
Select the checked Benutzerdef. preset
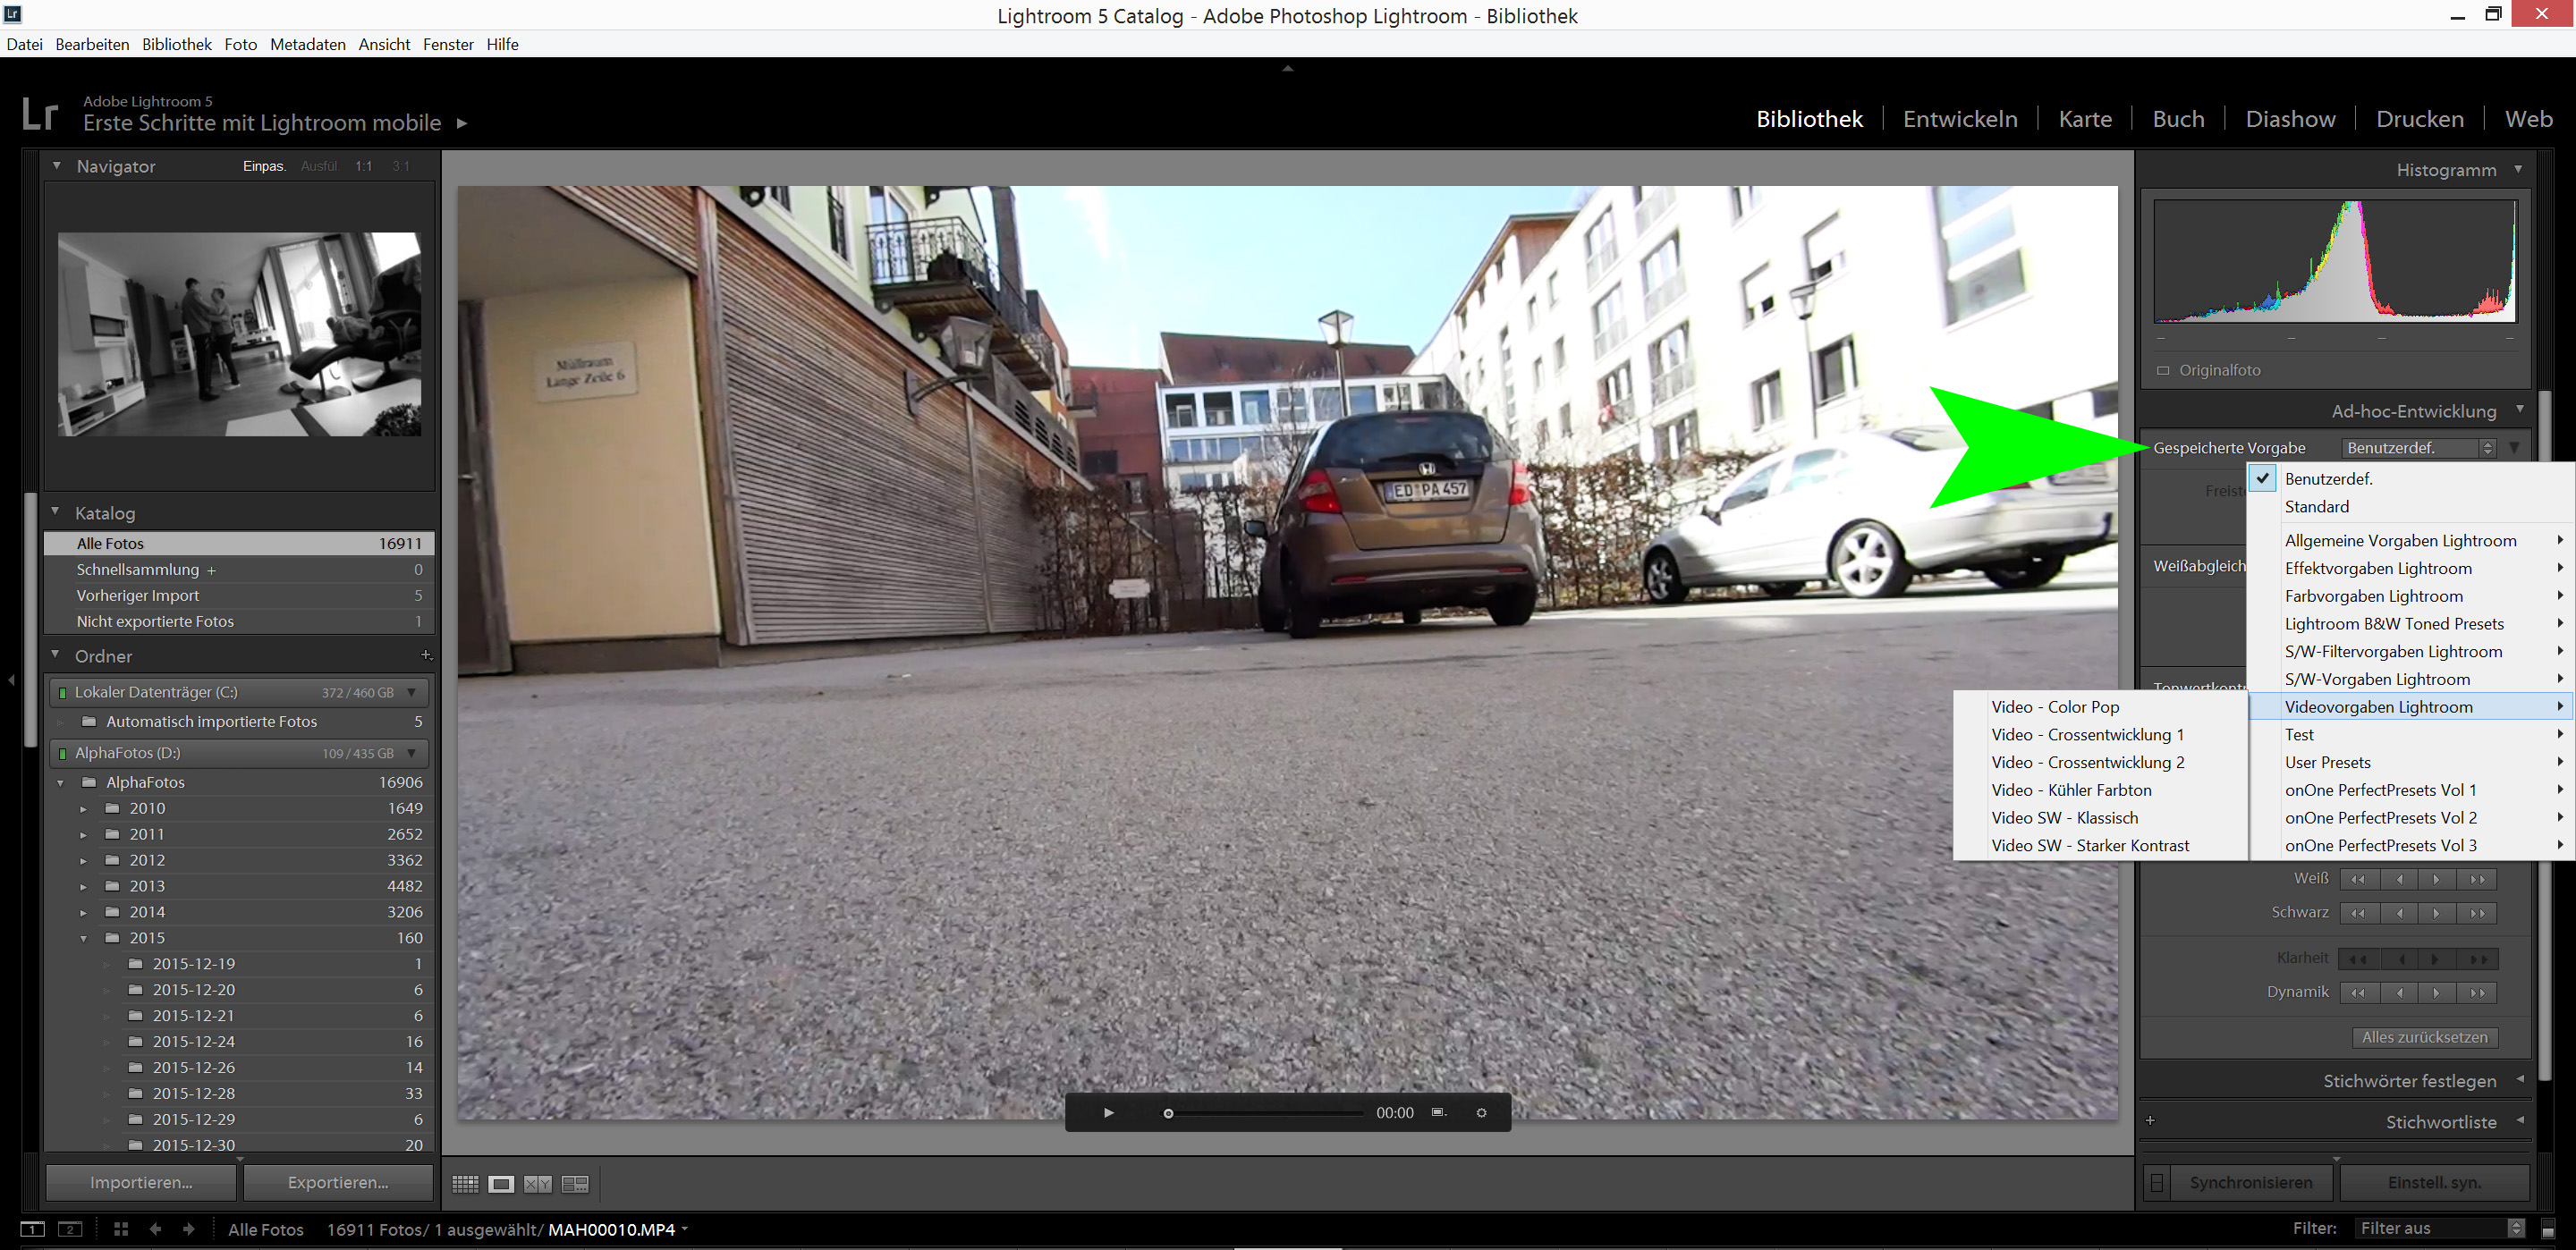(2328, 479)
